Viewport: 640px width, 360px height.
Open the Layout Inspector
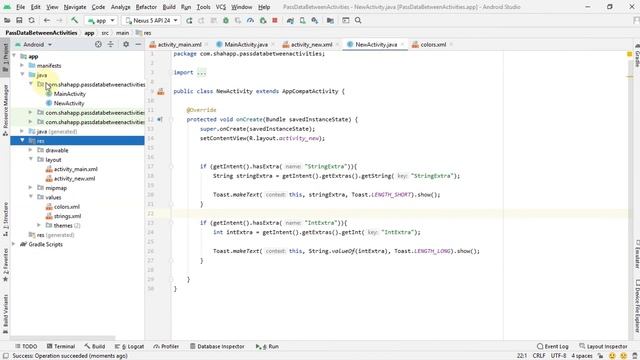coord(603,346)
